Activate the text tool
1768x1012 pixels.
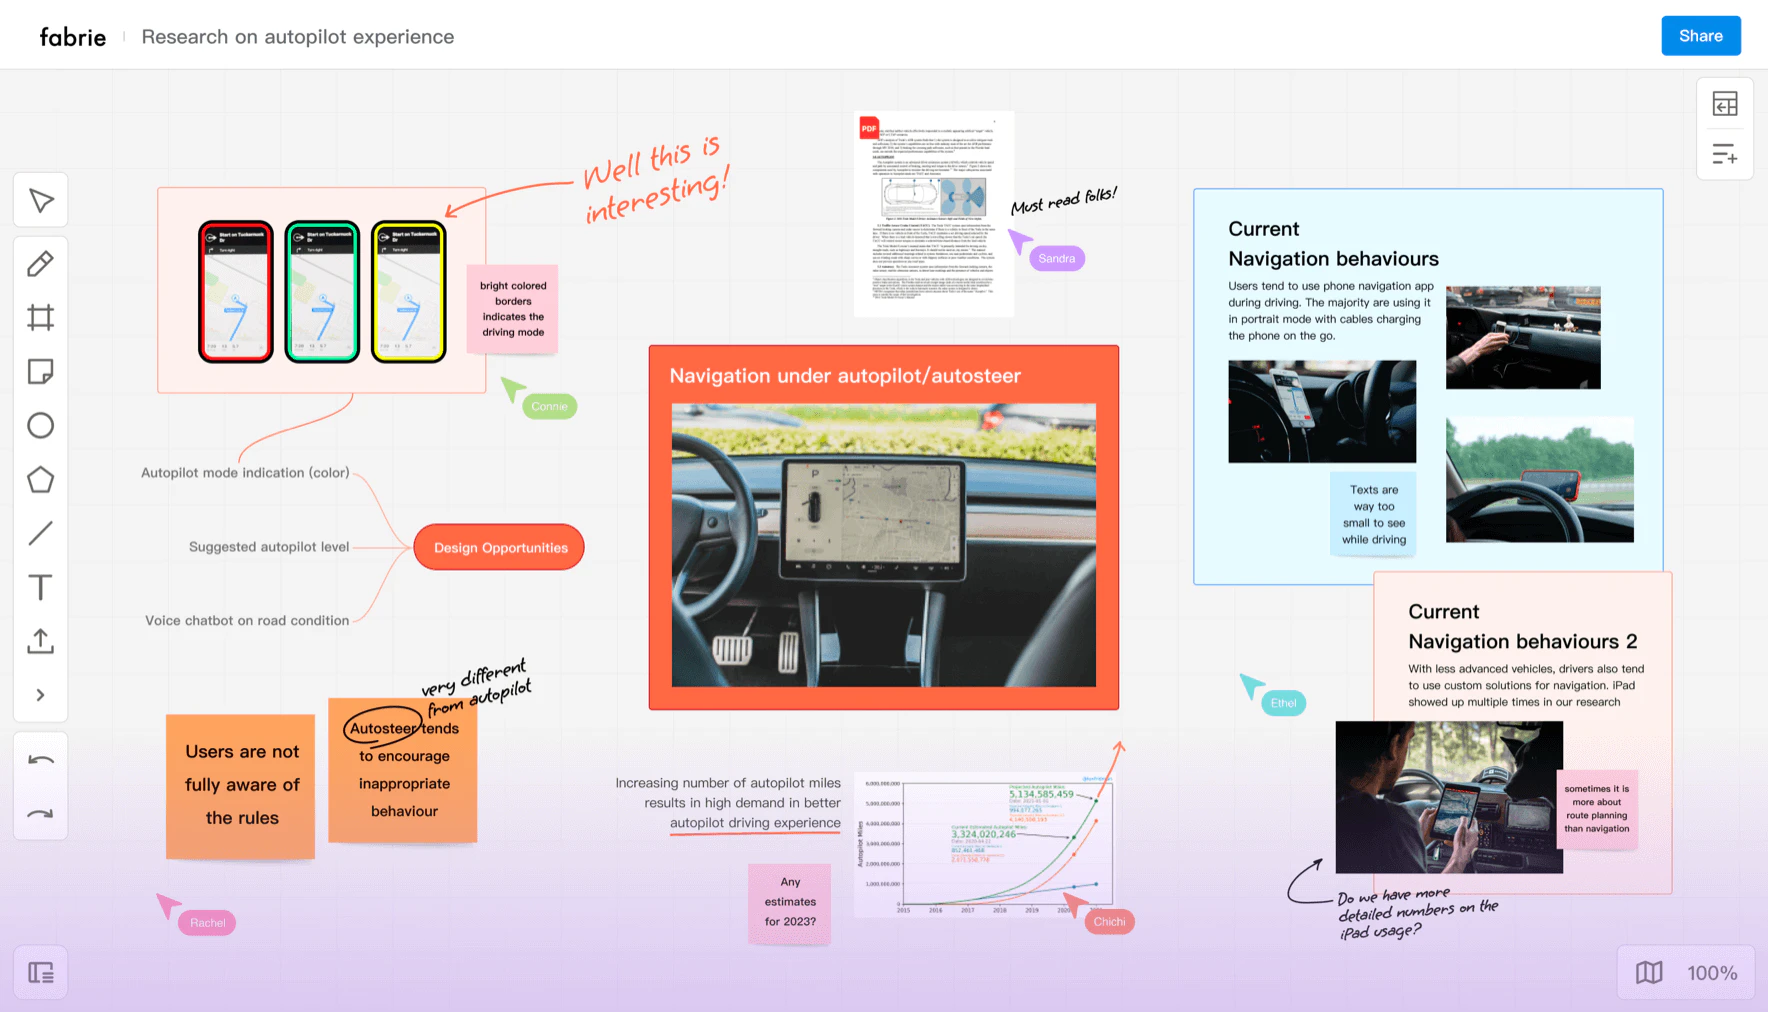[41, 587]
